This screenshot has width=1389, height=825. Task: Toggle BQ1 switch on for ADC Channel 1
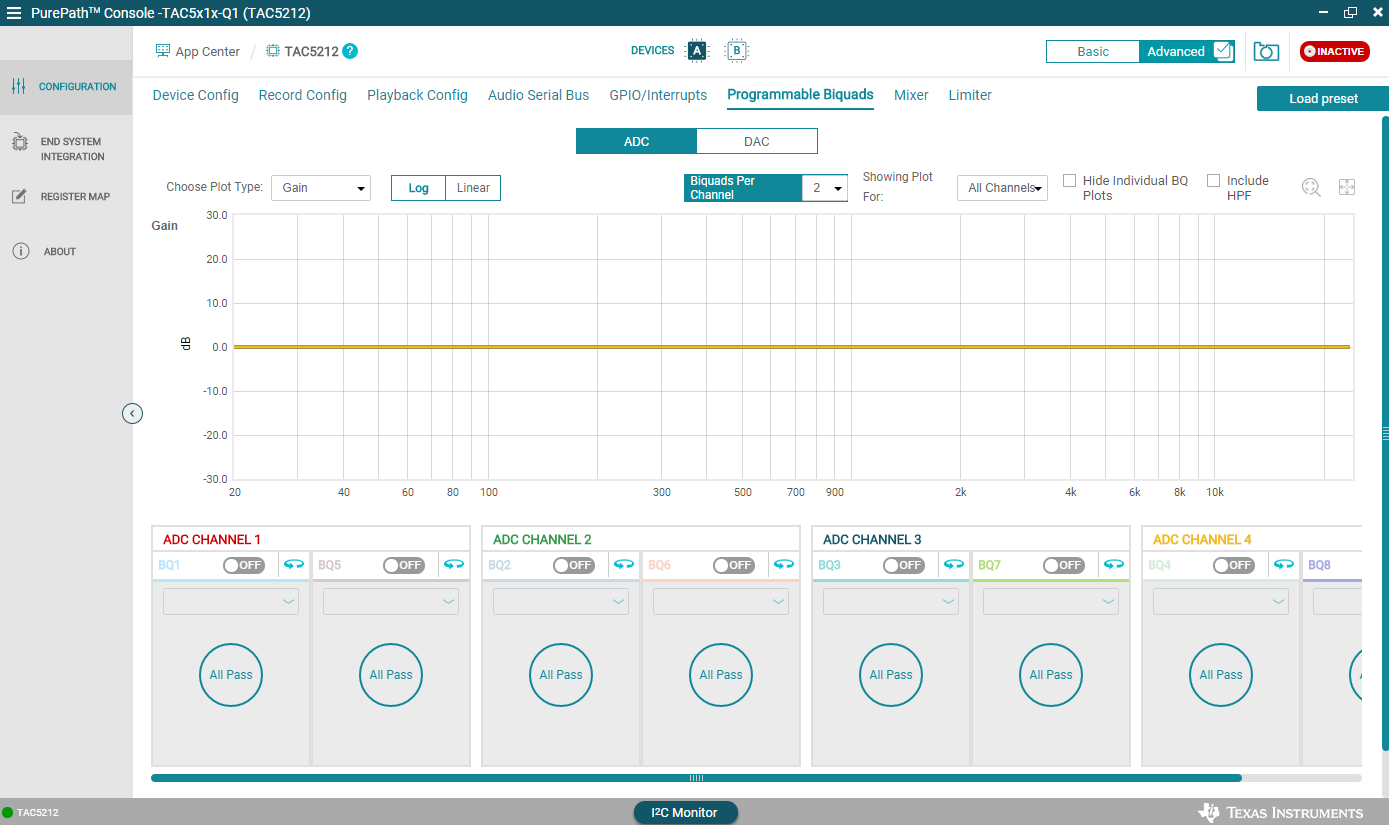coord(243,565)
